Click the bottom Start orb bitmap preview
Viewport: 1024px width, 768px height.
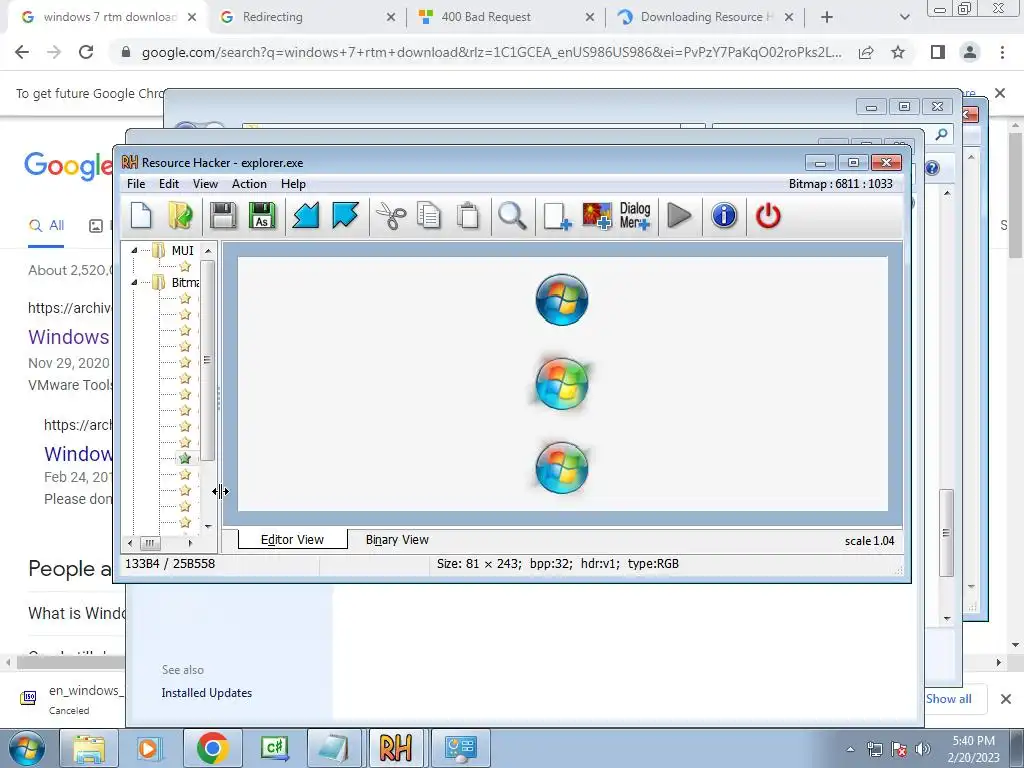[562, 468]
